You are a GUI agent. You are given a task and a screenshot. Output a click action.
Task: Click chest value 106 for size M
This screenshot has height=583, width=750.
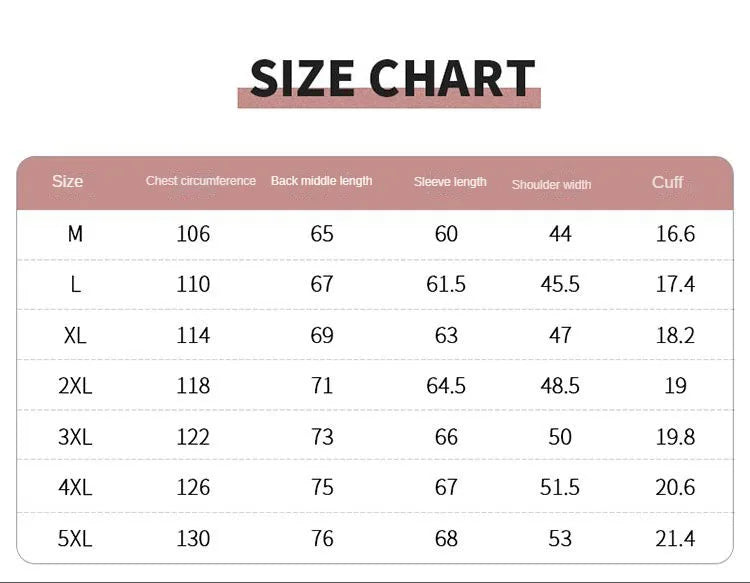[193, 234]
